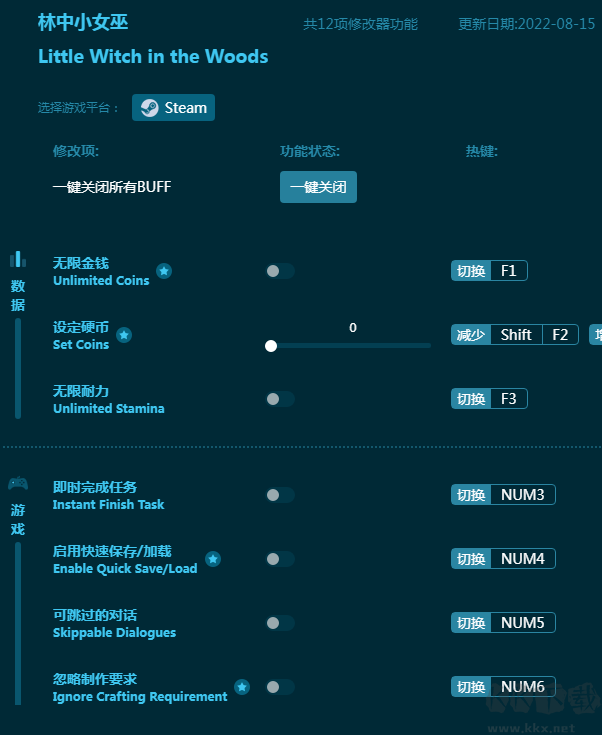Toggle Unlimited Coins switch on
Viewport: 602px width, 735px height.
280,271
